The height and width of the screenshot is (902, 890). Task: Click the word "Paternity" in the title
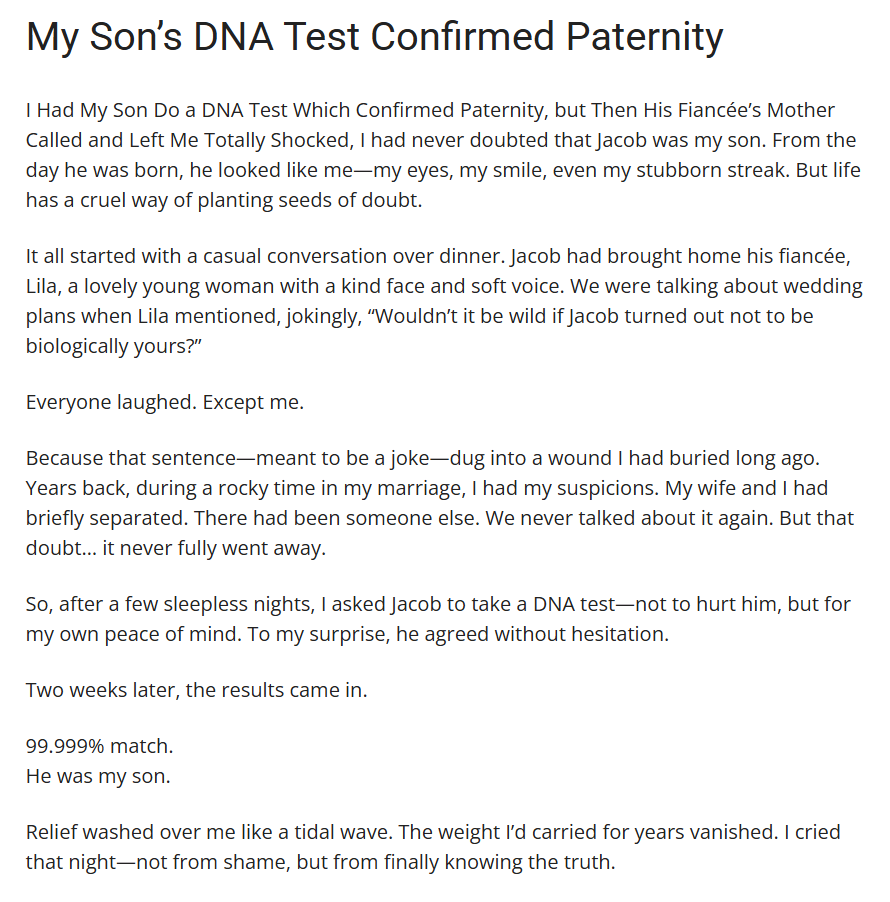644,38
